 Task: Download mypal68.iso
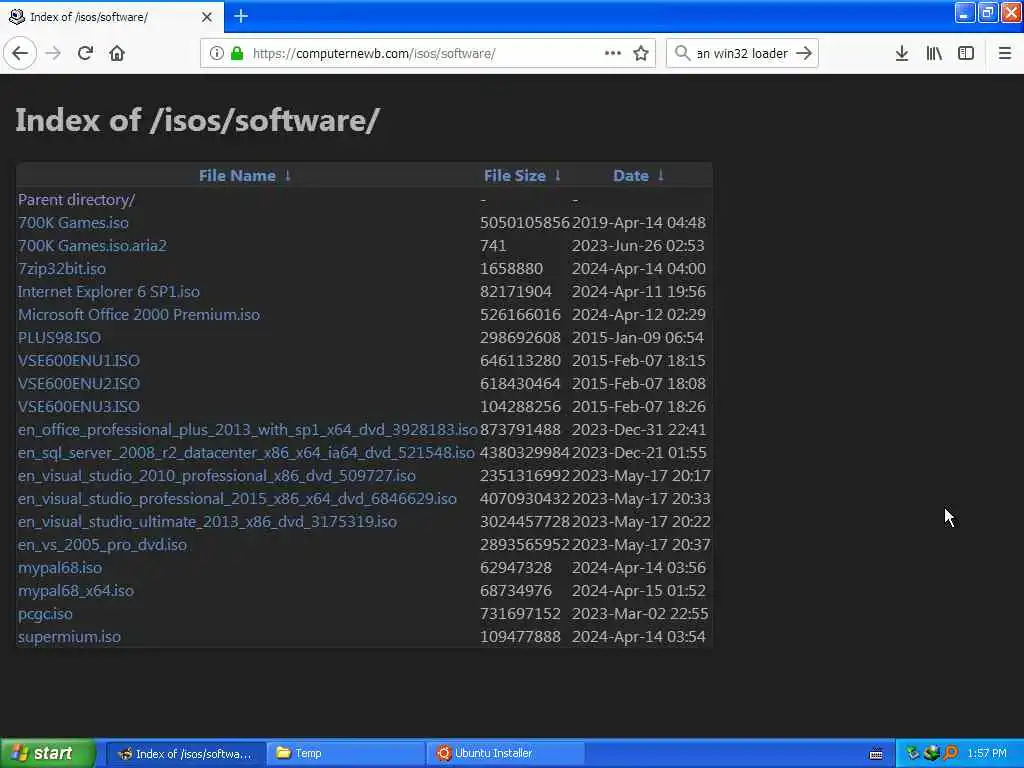pos(59,568)
